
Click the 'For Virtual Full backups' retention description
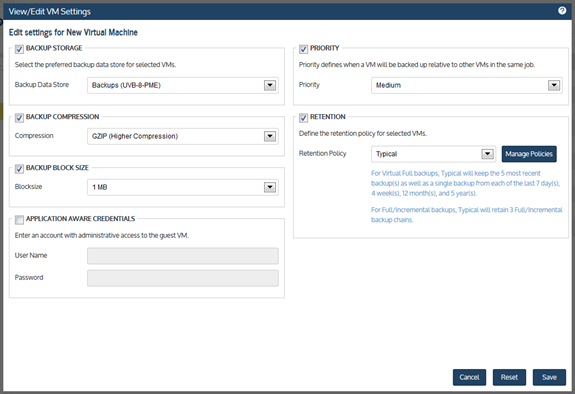click(x=465, y=183)
